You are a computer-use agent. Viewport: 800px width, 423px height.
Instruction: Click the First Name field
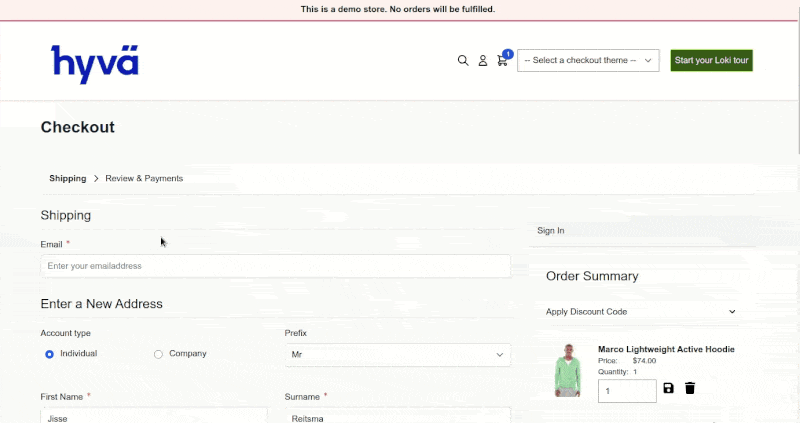[x=153, y=416]
